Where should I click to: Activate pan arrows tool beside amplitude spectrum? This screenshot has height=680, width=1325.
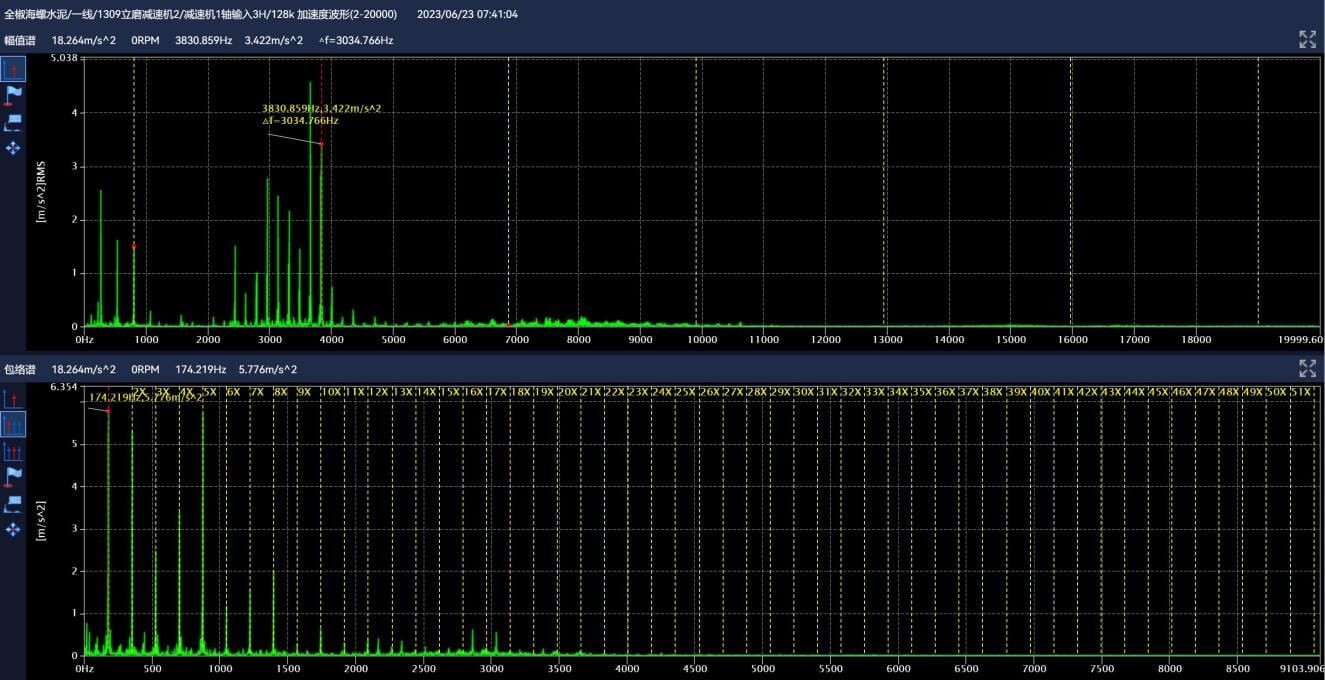13,148
